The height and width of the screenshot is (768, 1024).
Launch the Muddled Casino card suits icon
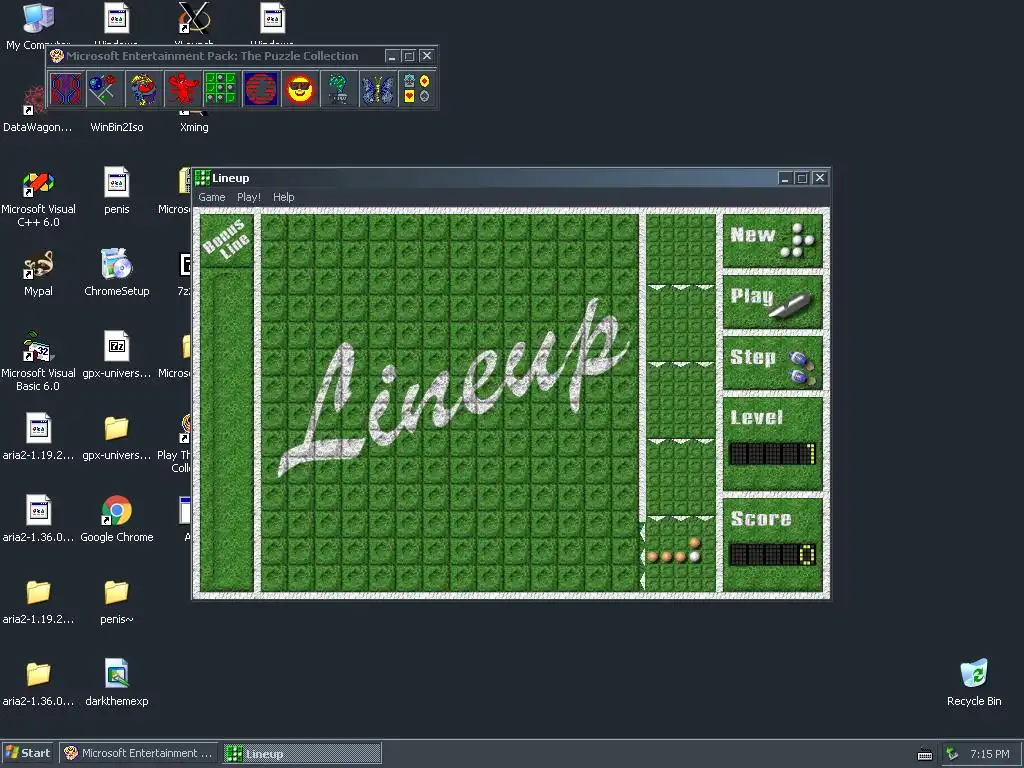pyautogui.click(x=417, y=89)
